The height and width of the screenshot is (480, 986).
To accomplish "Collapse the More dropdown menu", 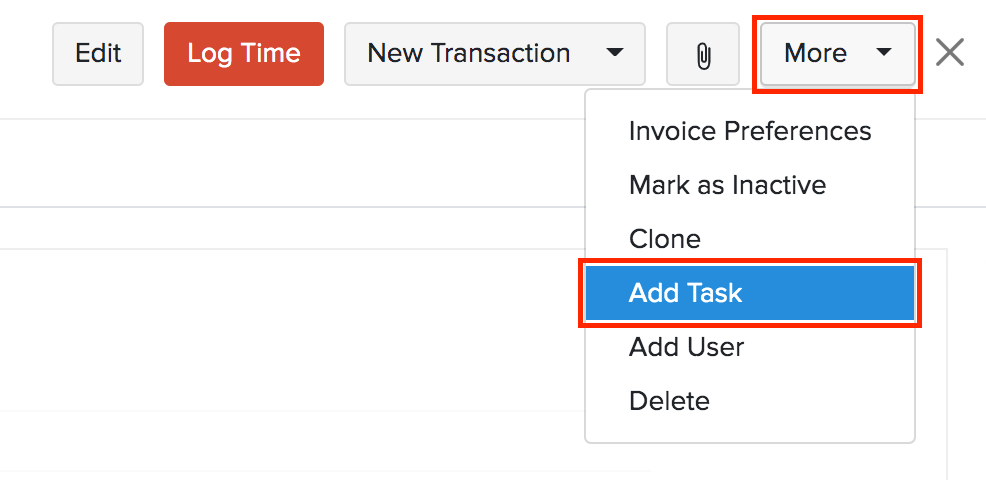I will coord(837,53).
